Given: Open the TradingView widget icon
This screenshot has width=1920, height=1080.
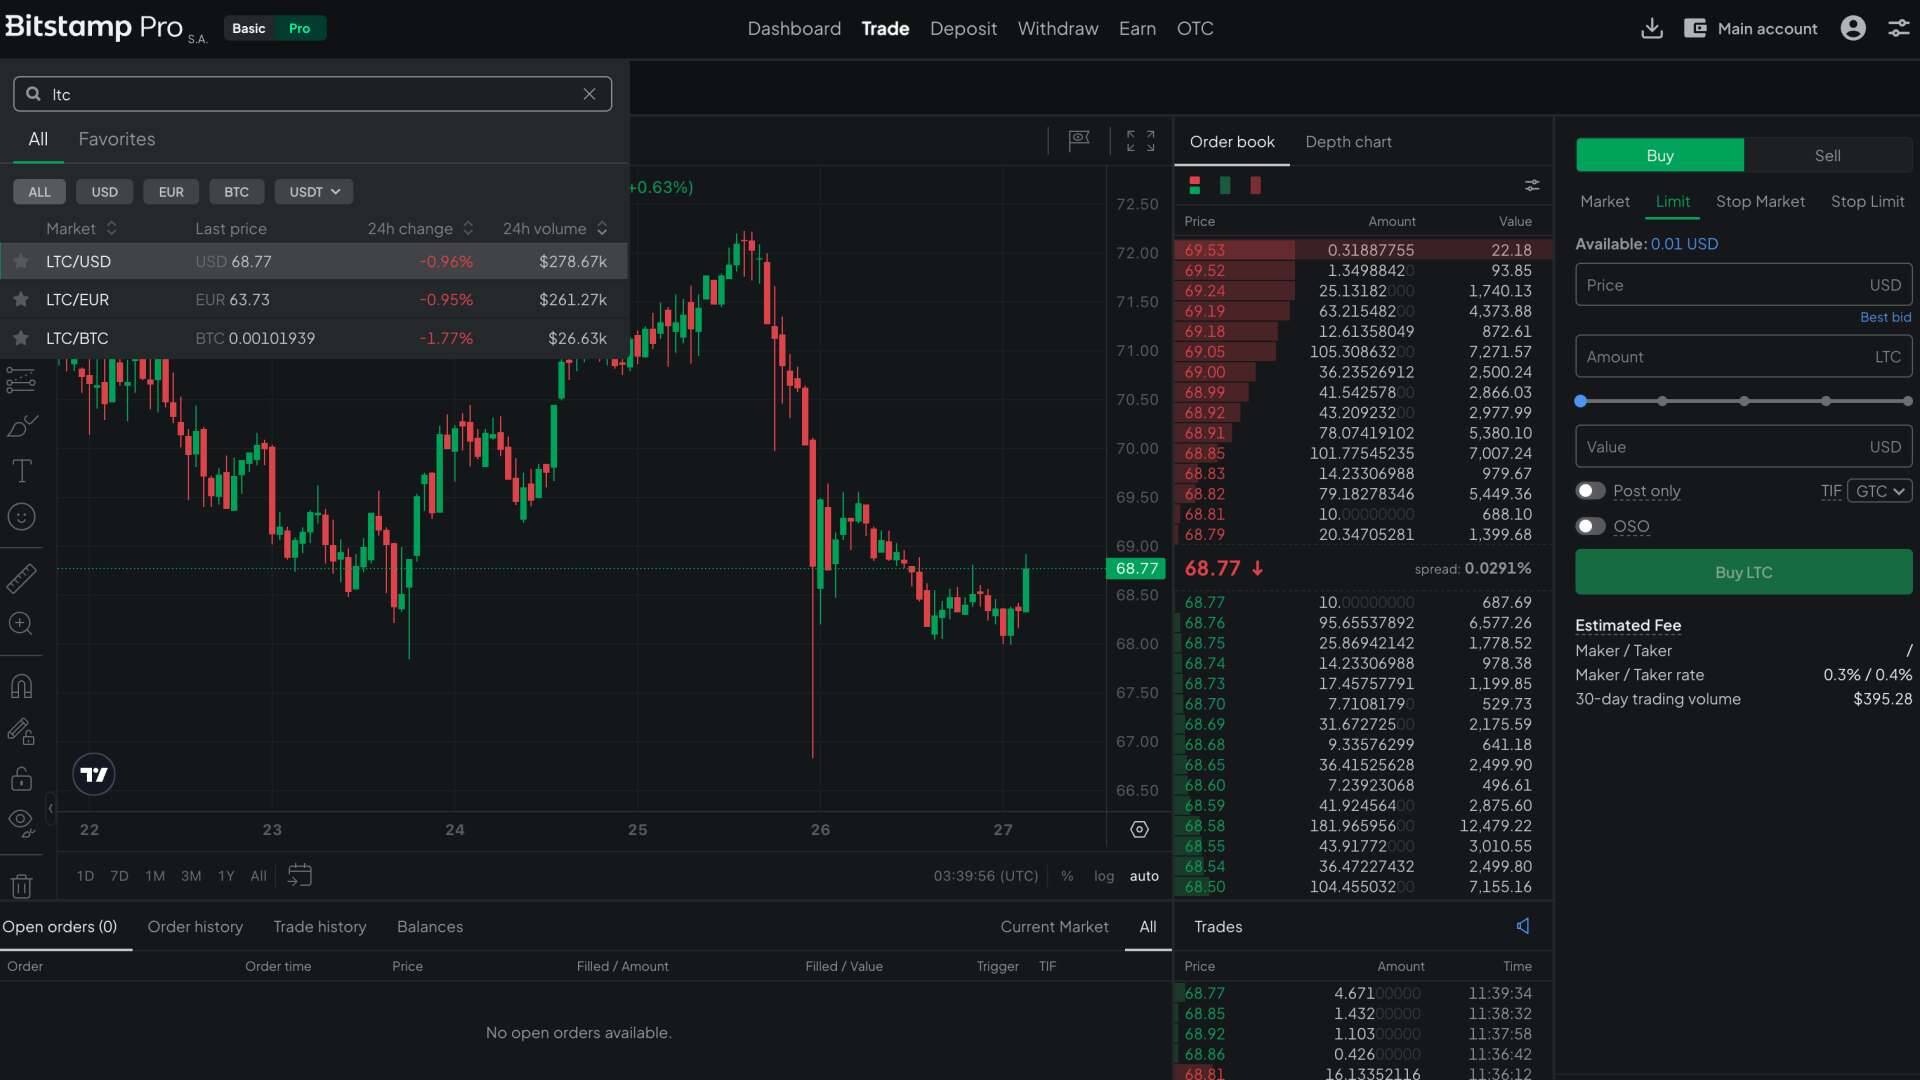Looking at the screenshot, I should [94, 774].
